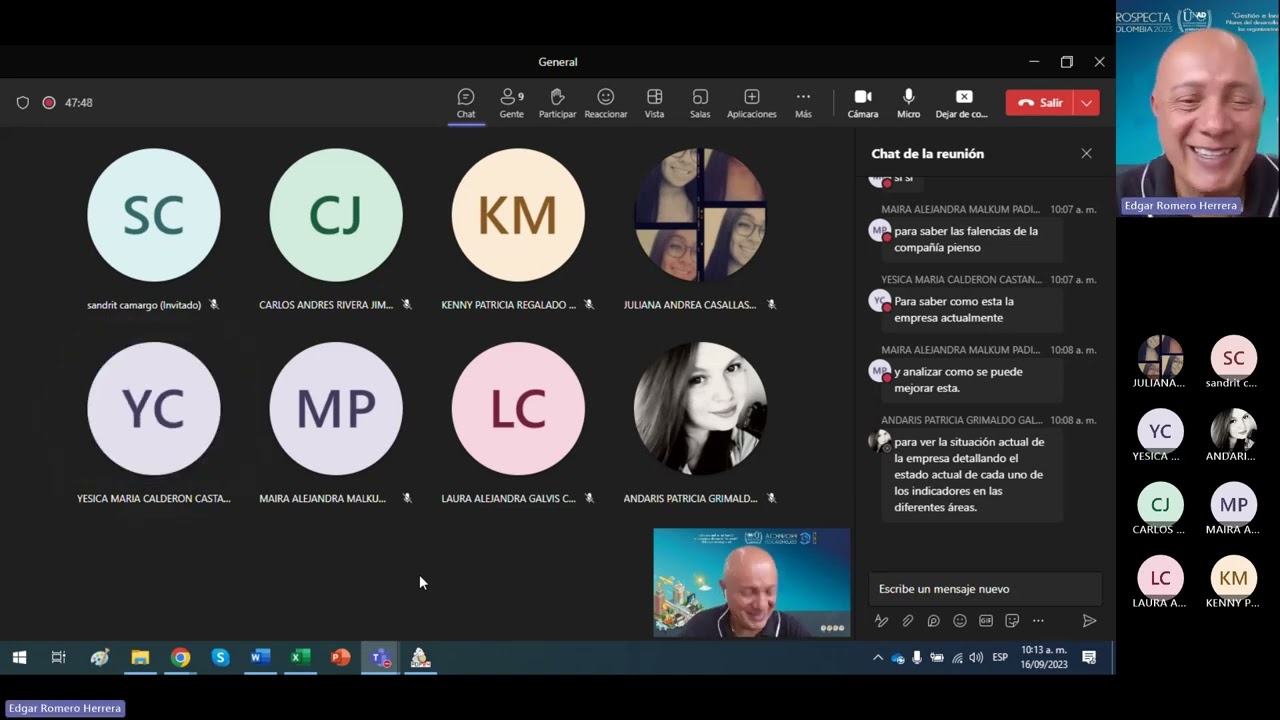Expand more compose options ellipsis
This screenshot has height=720, width=1280.
[1038, 621]
